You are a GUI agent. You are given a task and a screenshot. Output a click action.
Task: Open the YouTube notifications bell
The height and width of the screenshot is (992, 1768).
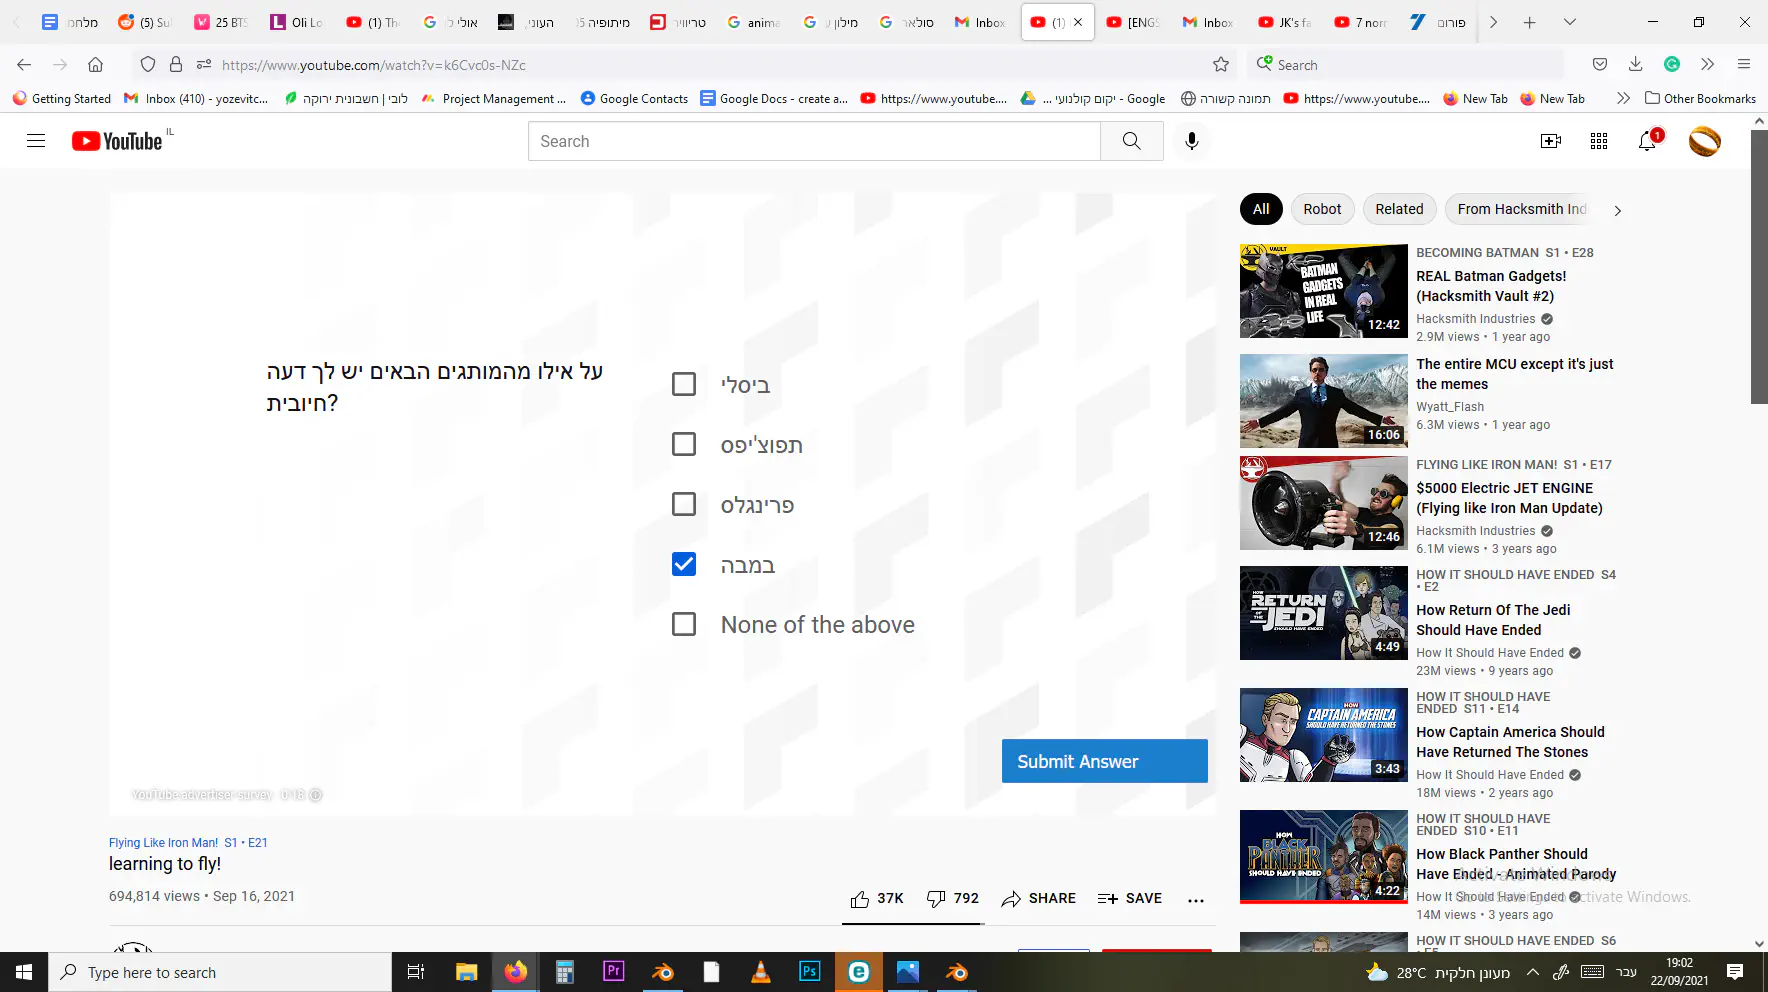(x=1647, y=141)
